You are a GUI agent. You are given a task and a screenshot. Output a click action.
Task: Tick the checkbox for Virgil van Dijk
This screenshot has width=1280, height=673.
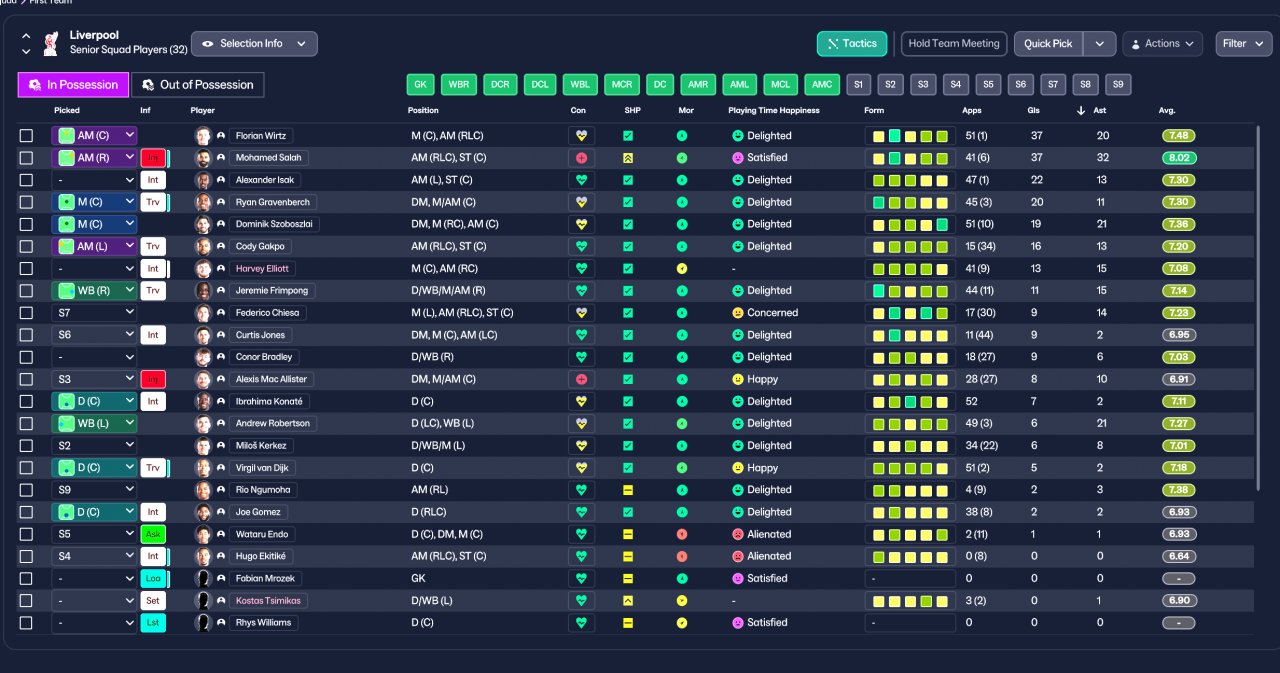click(x=26, y=468)
